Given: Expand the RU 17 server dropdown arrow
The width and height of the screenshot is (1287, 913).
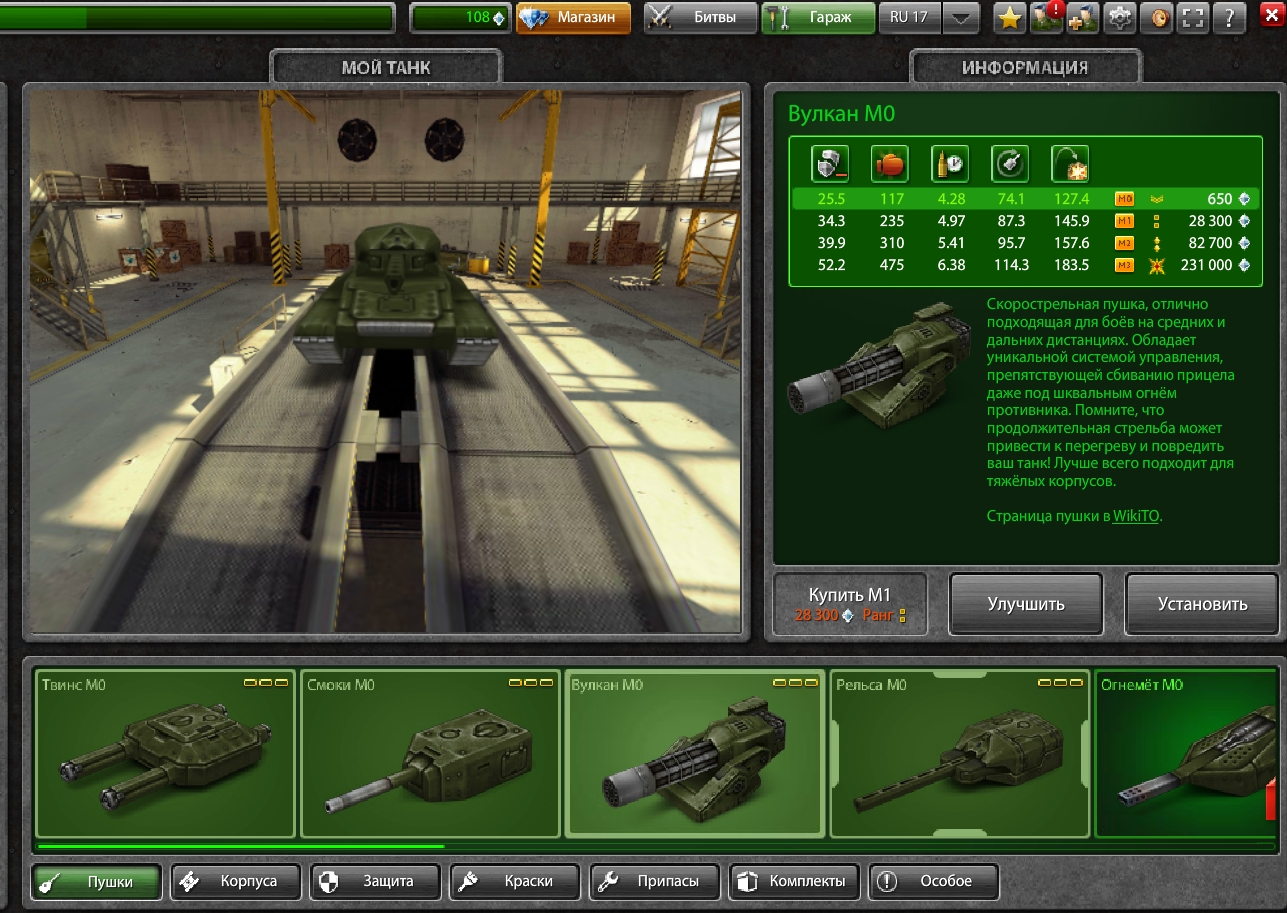Looking at the screenshot, I should tap(961, 17).
